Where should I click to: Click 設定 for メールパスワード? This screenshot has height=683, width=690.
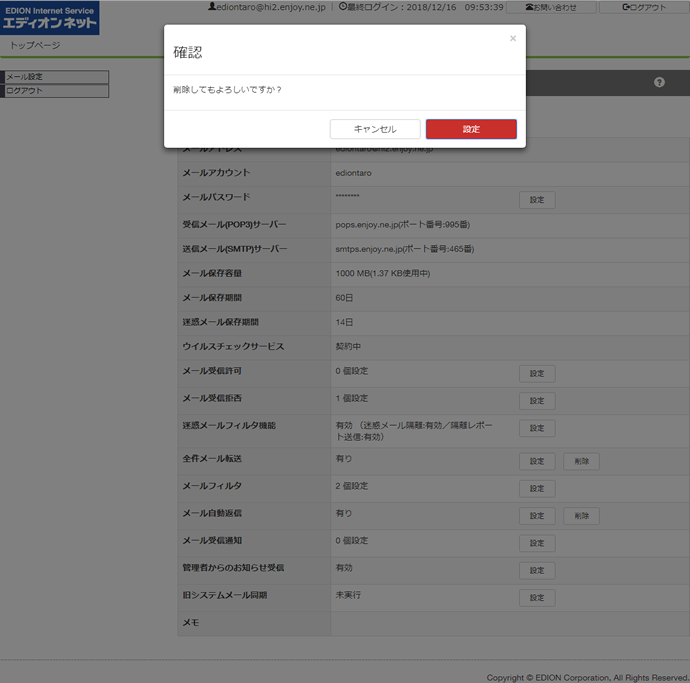point(536,200)
